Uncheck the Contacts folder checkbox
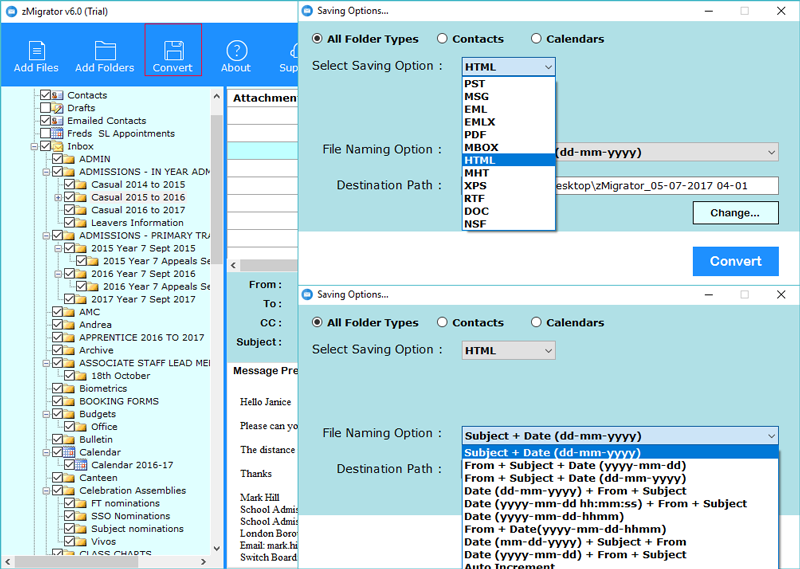This screenshot has width=800, height=569. point(45,94)
